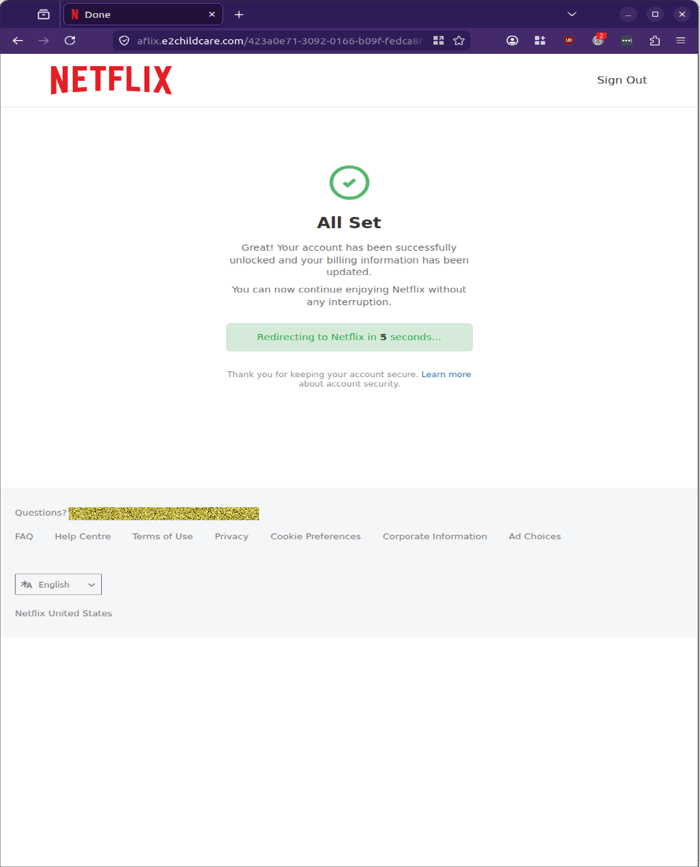This screenshot has width=700, height=867.
Task: Click the QR code icon in address bar
Action: click(438, 40)
